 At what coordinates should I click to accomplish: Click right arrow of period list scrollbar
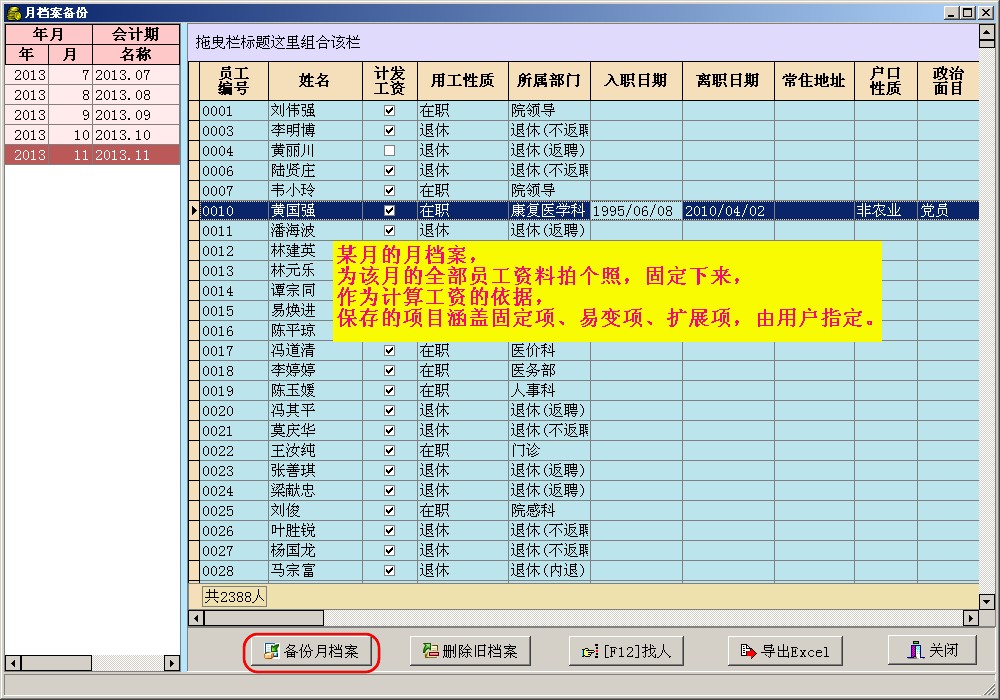click(x=173, y=663)
